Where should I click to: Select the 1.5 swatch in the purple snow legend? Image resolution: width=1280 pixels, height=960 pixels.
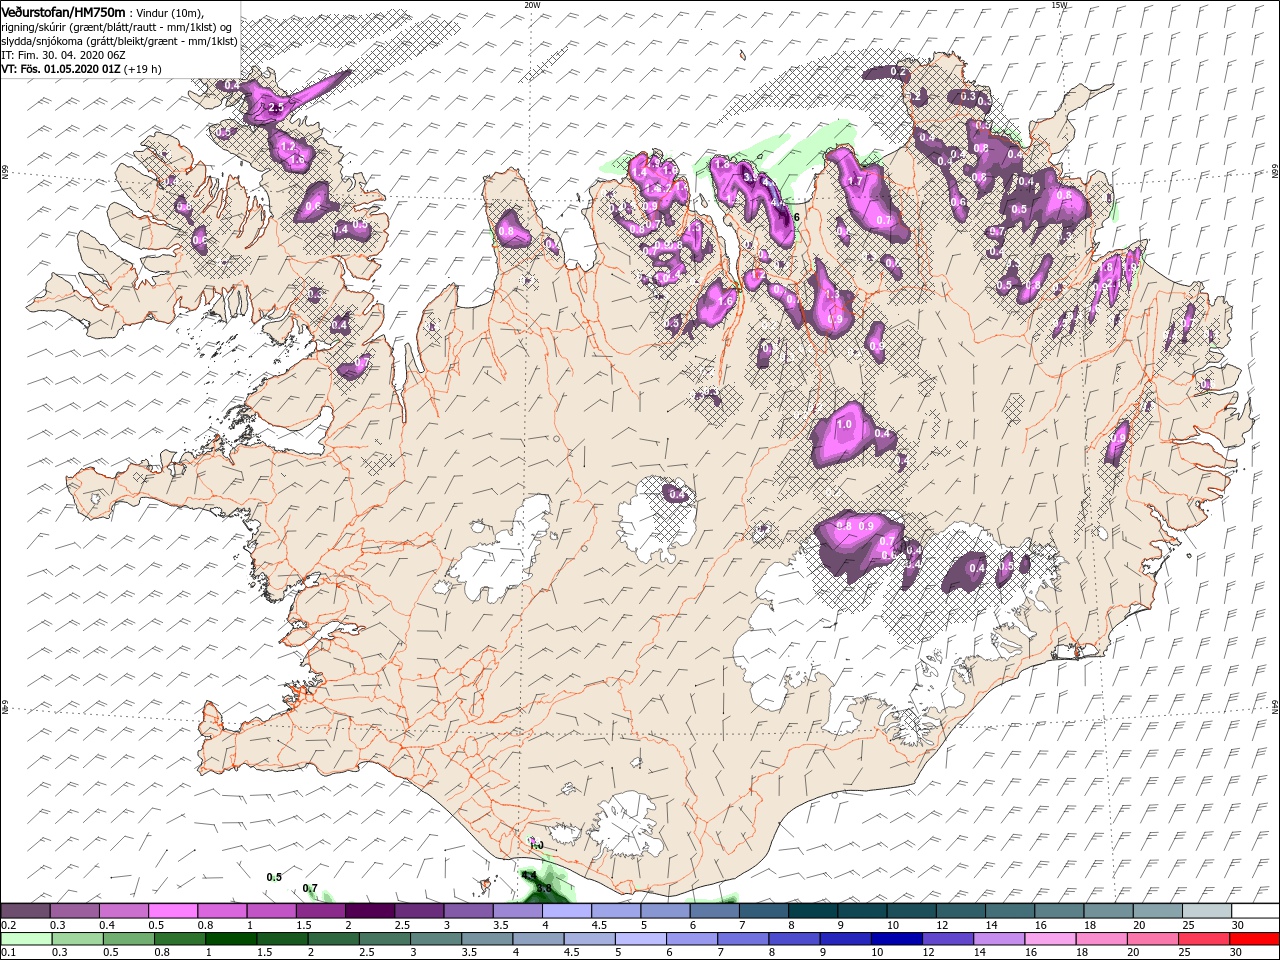[x=320, y=911]
